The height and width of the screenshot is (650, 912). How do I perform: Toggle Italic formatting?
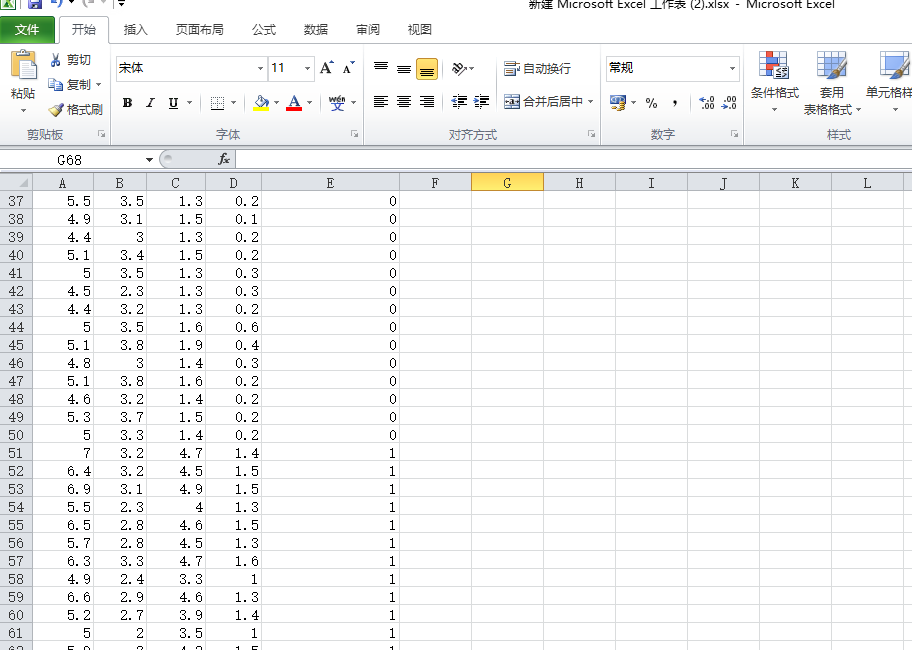(150, 103)
